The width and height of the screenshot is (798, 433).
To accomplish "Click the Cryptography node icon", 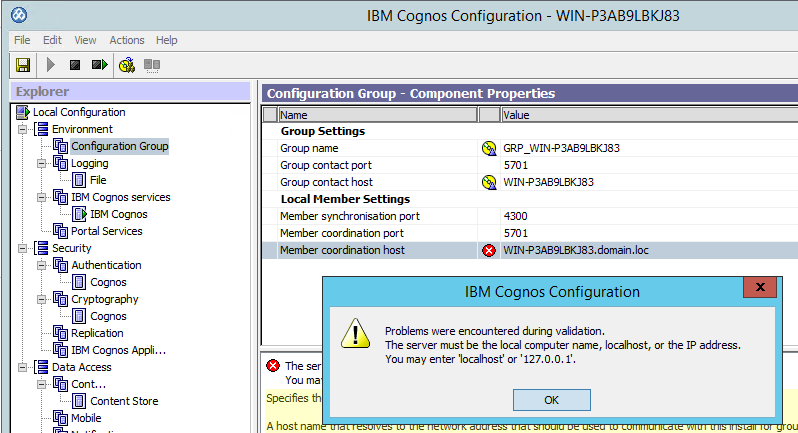I will 61,299.
